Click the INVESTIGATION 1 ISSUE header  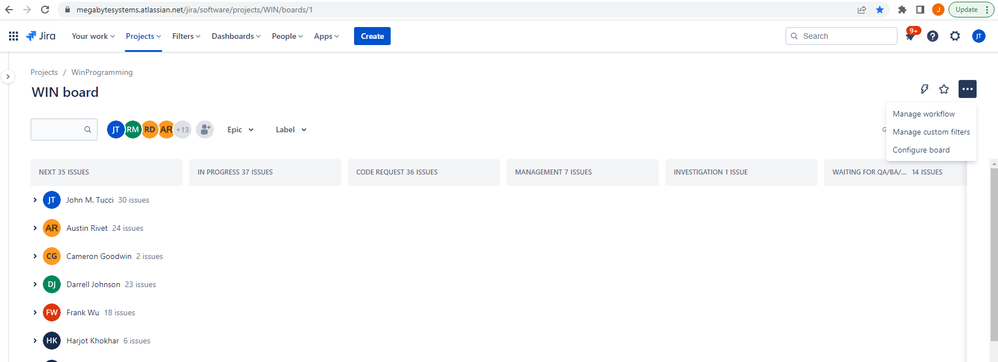(741, 172)
